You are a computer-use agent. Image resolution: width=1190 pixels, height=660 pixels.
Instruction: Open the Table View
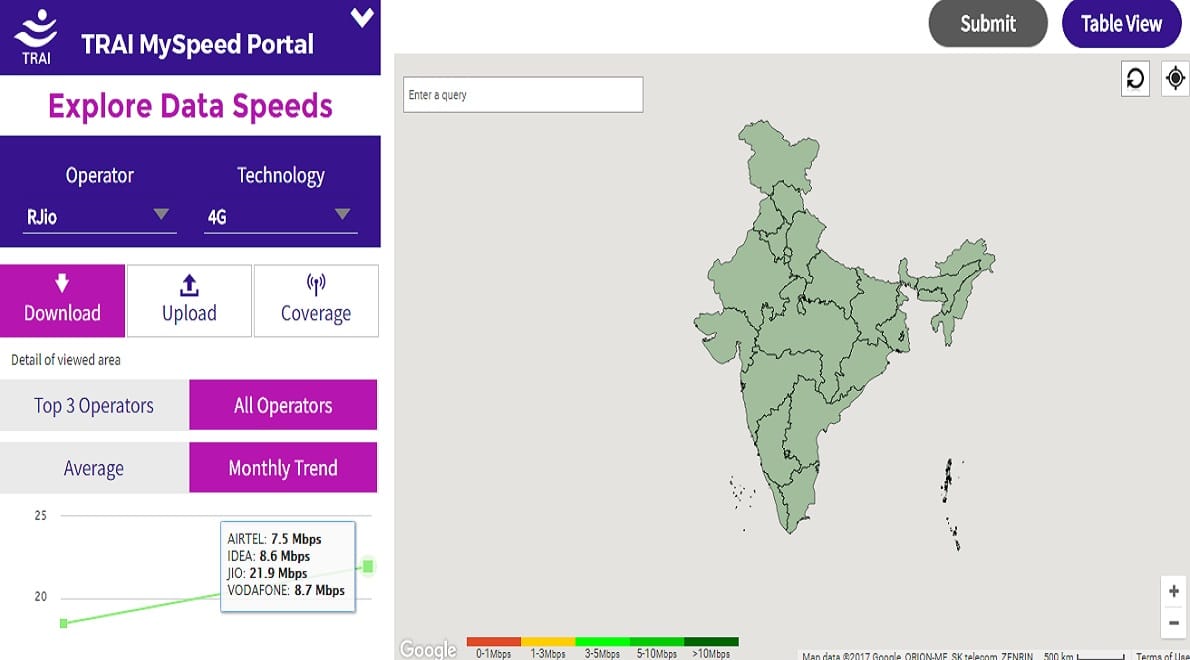(x=1121, y=24)
